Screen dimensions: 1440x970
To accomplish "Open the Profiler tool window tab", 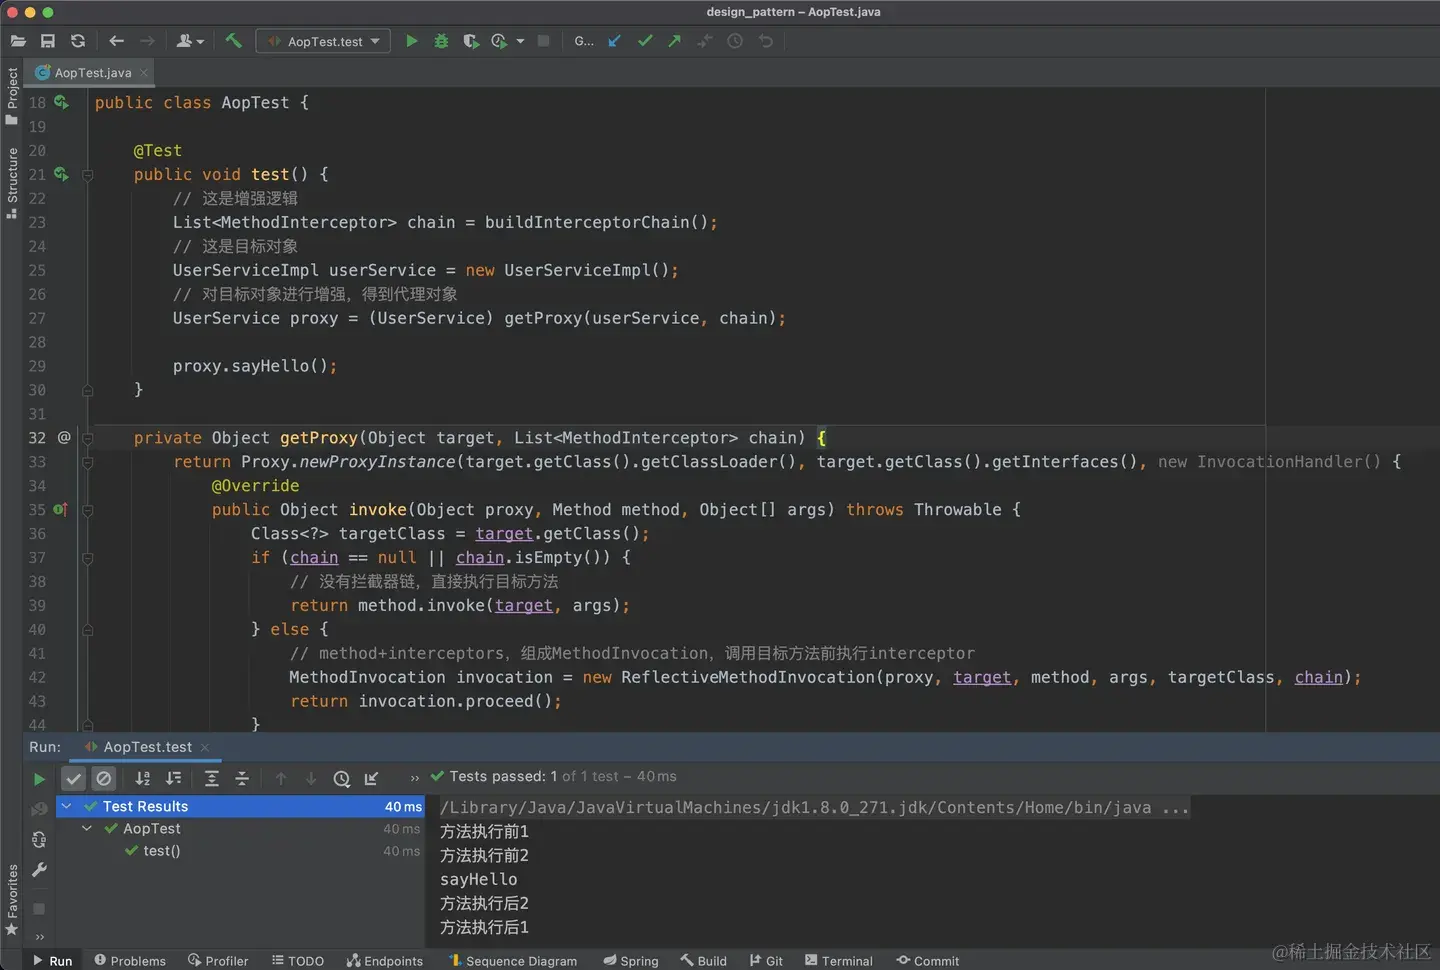I will point(218,961).
